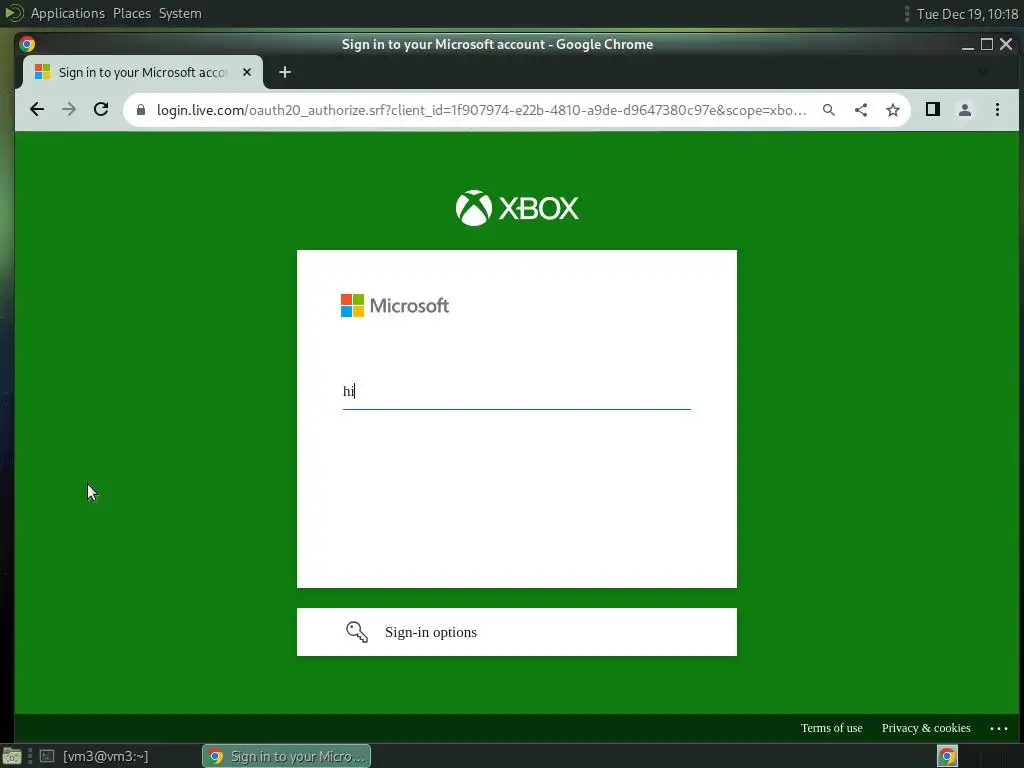Click the address bar URL
This screenshot has width=1024, height=768.
coord(481,110)
